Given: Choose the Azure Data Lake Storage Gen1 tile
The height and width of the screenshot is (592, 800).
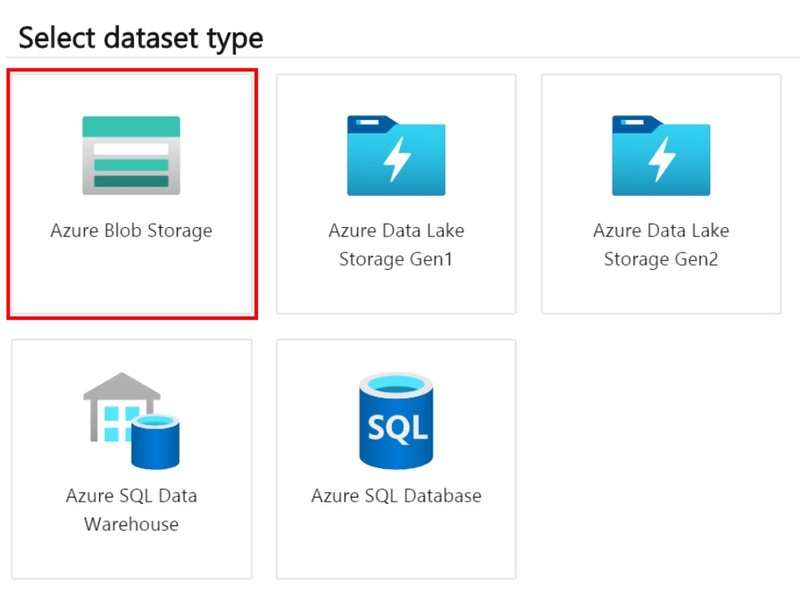Looking at the screenshot, I should click(x=396, y=190).
